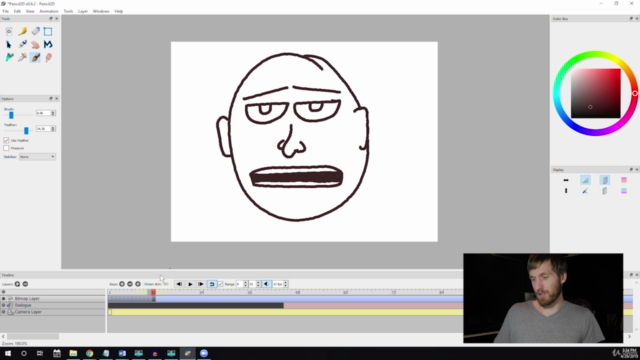
Task: Toggle the Use Feather checkbox
Action: [x=6, y=140]
